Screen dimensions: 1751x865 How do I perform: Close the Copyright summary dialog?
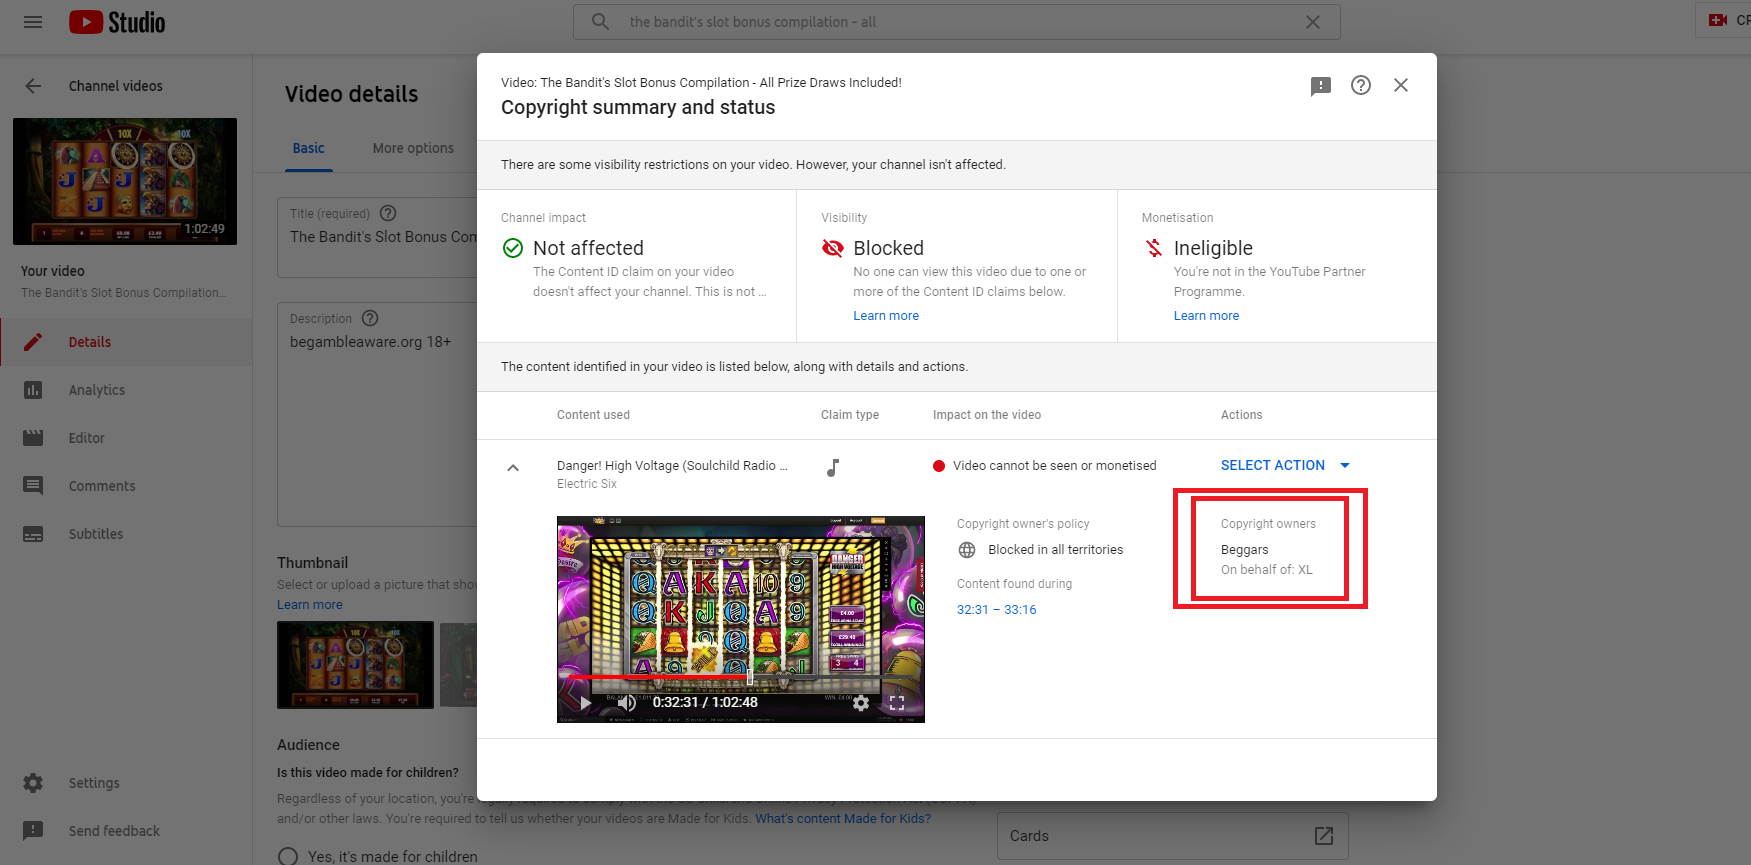point(1401,86)
